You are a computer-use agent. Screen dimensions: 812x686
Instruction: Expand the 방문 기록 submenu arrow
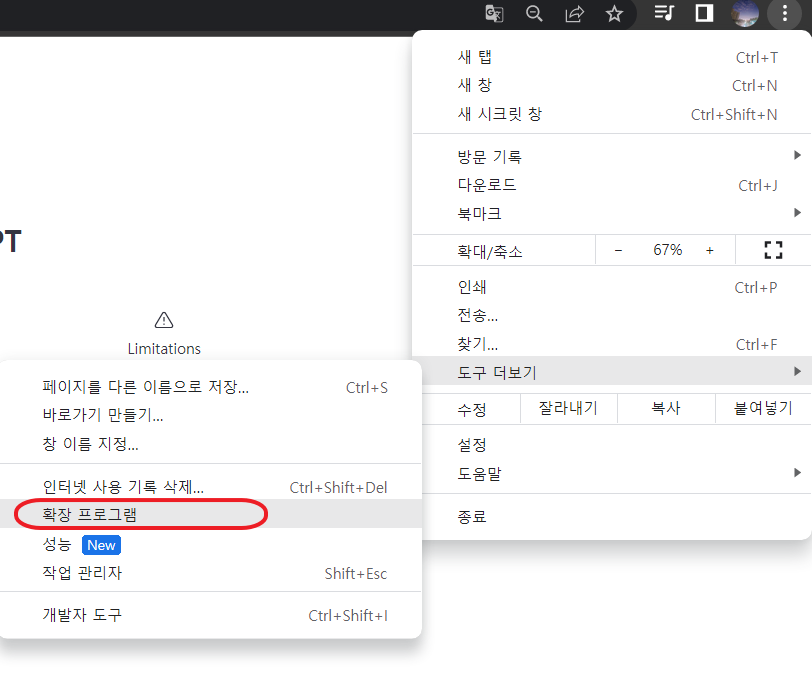click(796, 155)
